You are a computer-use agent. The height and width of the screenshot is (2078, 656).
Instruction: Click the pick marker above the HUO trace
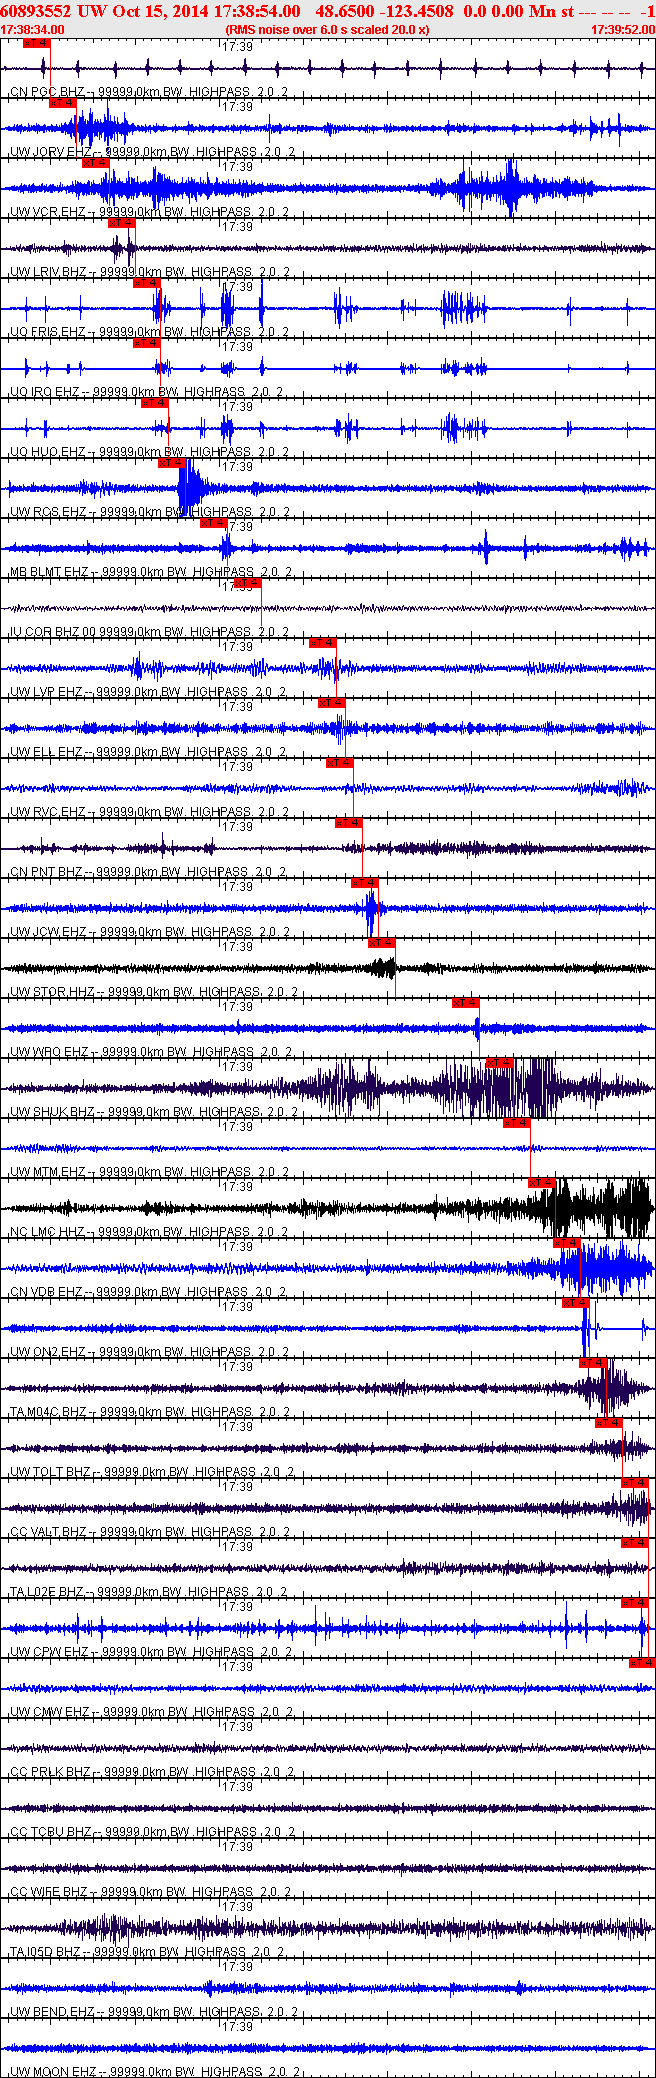click(155, 403)
